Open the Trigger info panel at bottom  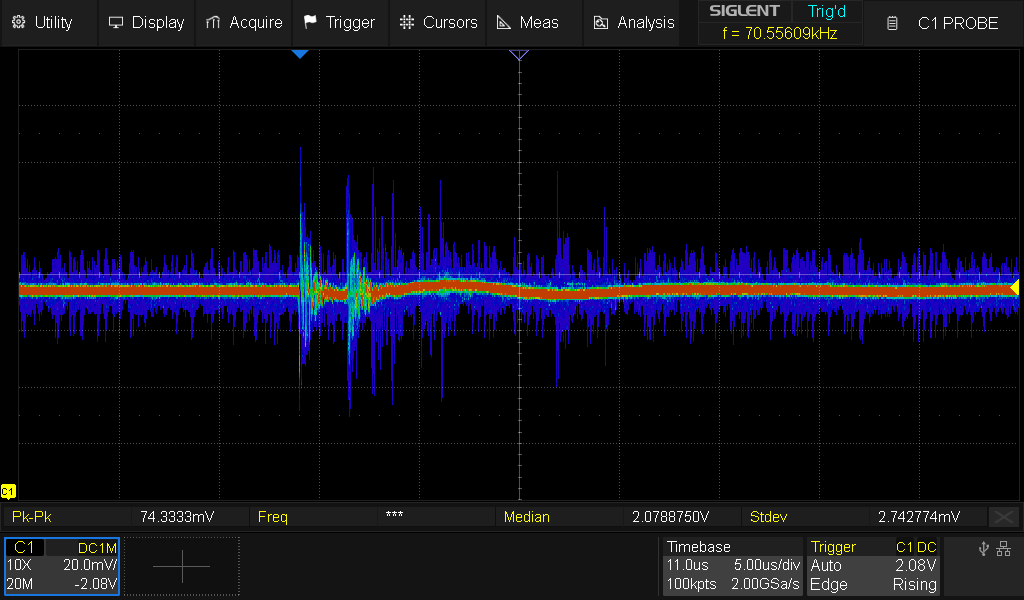pyautogui.click(x=874, y=566)
